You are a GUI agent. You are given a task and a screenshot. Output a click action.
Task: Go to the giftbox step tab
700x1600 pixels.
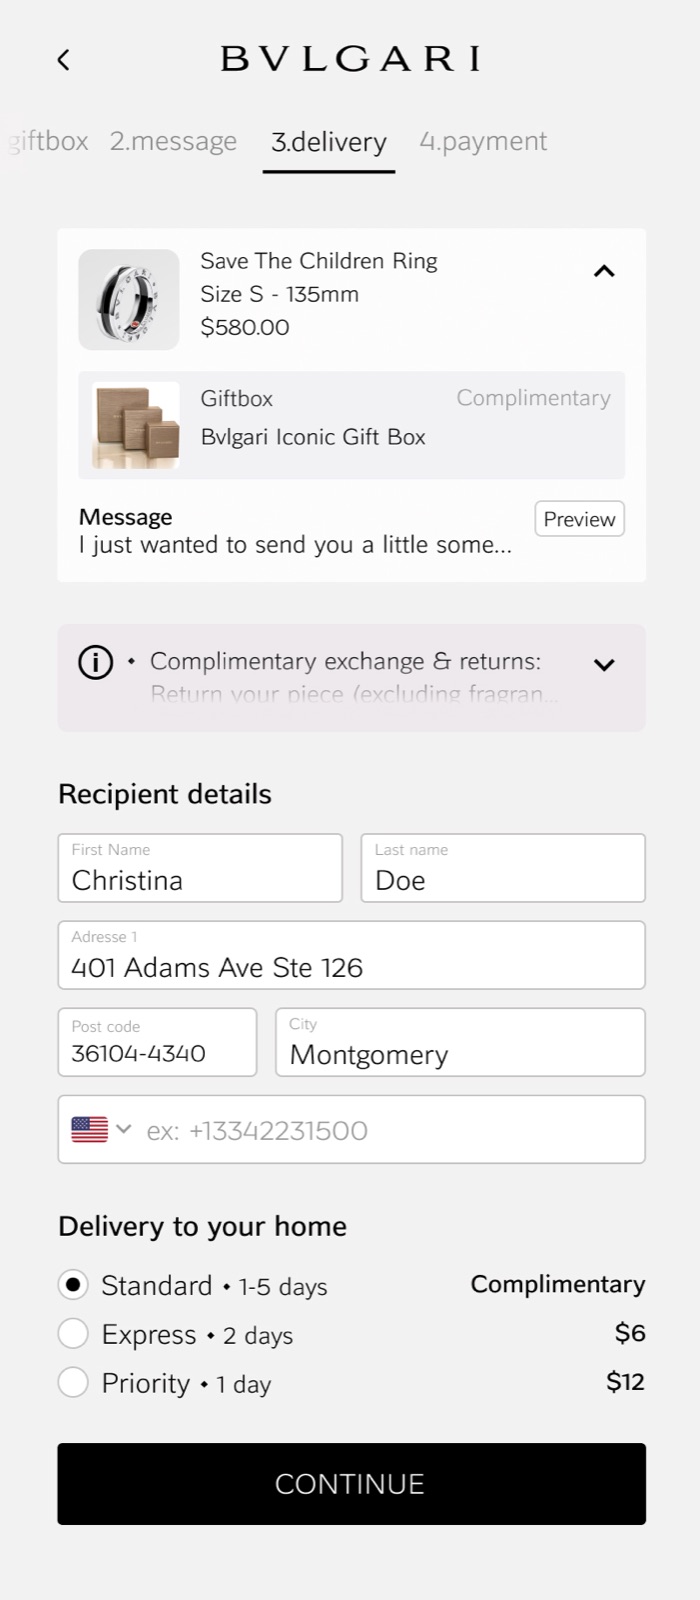pyautogui.click(x=48, y=141)
